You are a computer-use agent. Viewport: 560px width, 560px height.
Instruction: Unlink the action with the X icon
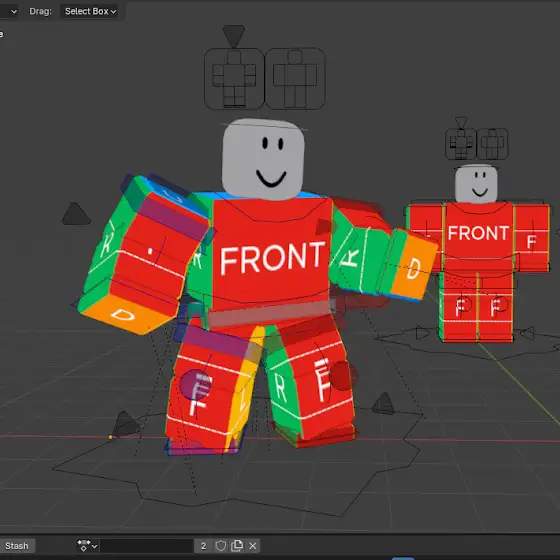tap(252, 546)
